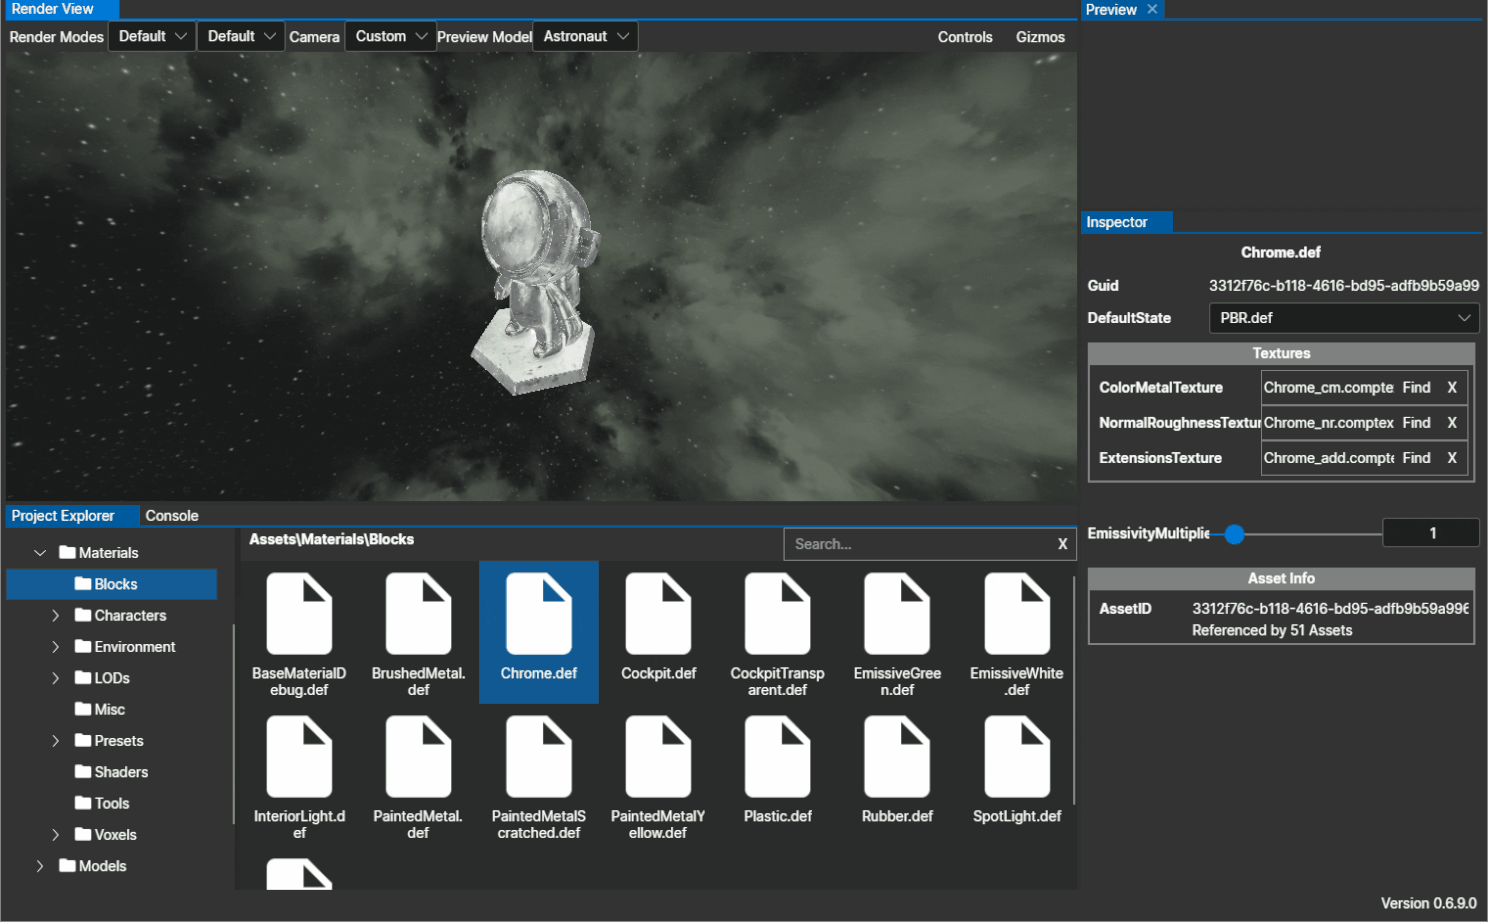1488x922 pixels.
Task: Select the CockpitTransparent.def file icon
Action: point(777,614)
